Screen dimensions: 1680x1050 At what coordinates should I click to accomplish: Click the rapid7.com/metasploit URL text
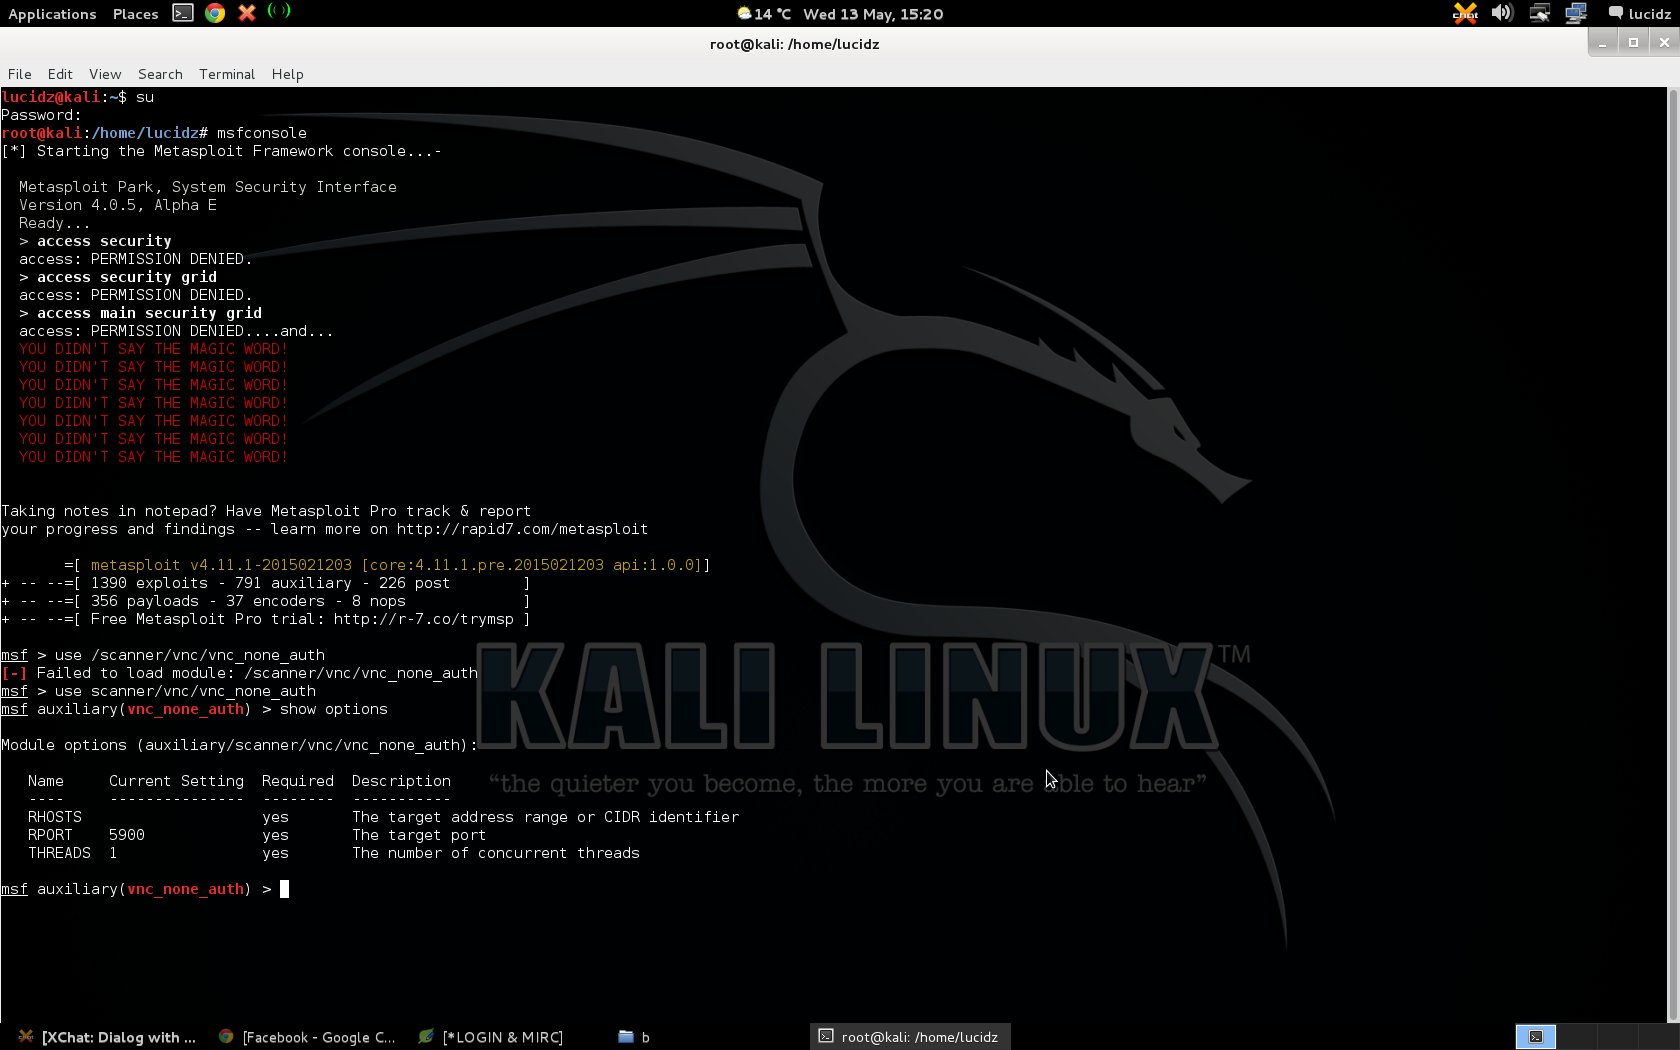coord(522,529)
